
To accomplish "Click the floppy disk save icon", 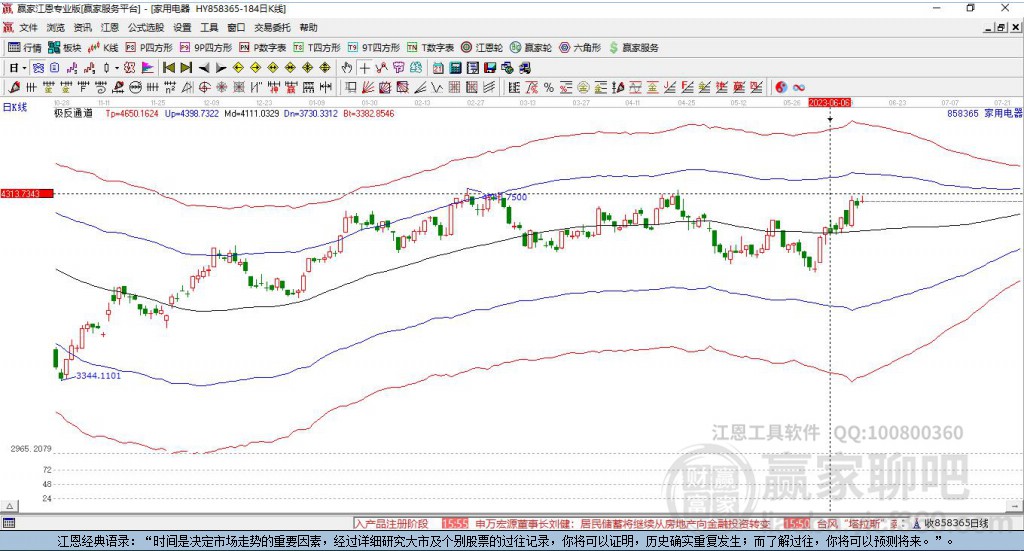I will pos(490,67).
